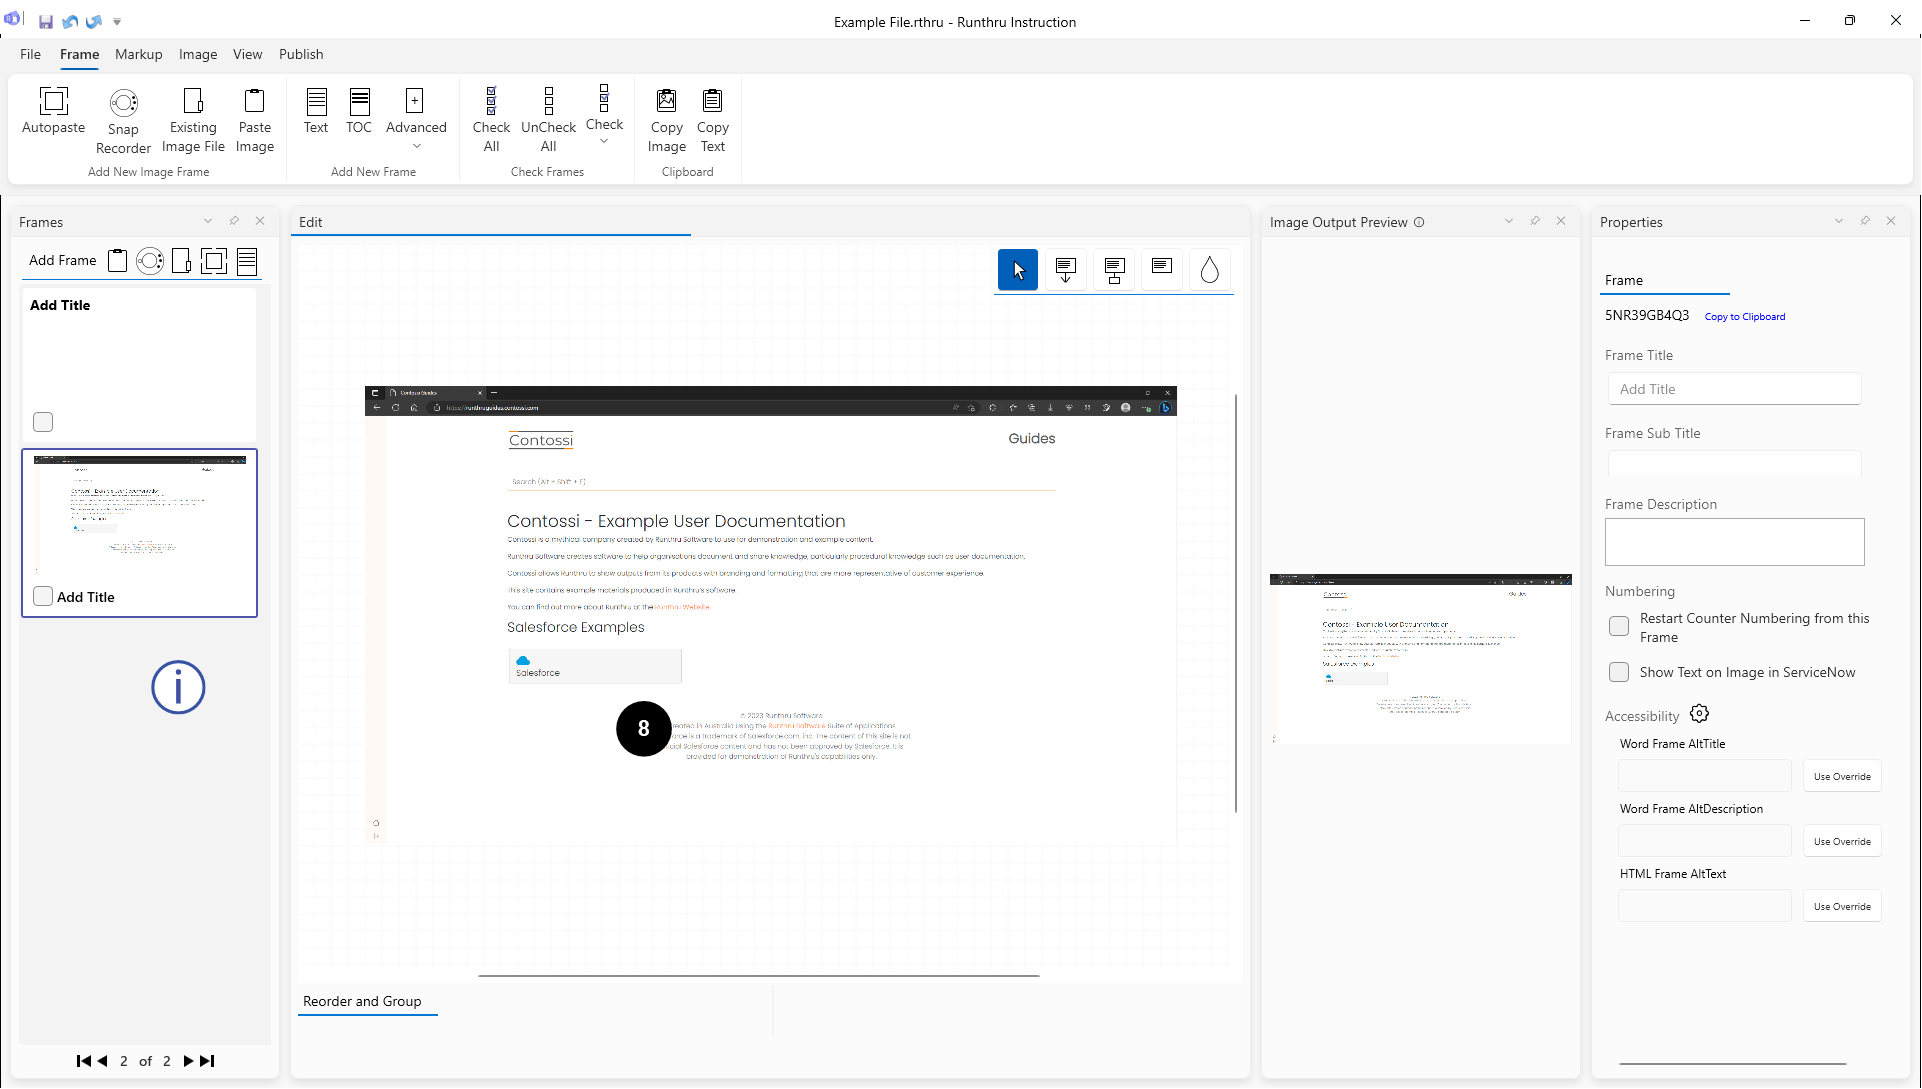Open Accessibility settings gear
The height and width of the screenshot is (1089, 1922).
point(1699,714)
